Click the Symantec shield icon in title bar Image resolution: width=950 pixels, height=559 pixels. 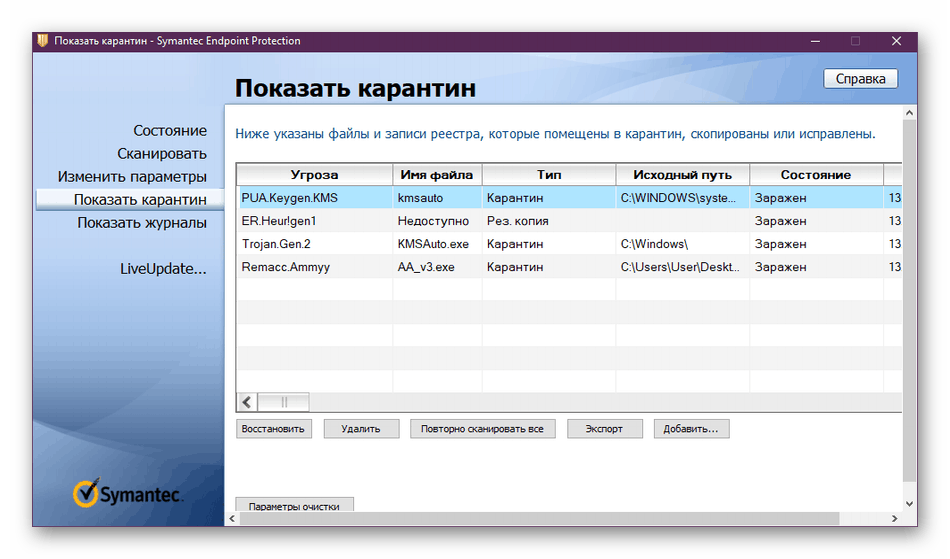click(42, 41)
